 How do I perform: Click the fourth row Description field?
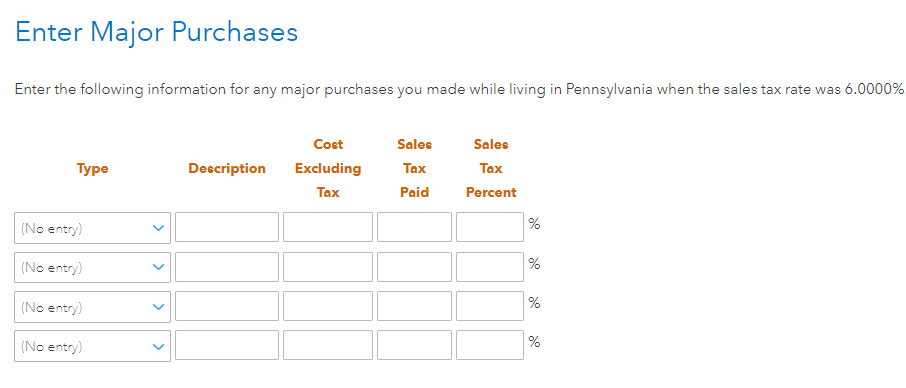coord(227,345)
